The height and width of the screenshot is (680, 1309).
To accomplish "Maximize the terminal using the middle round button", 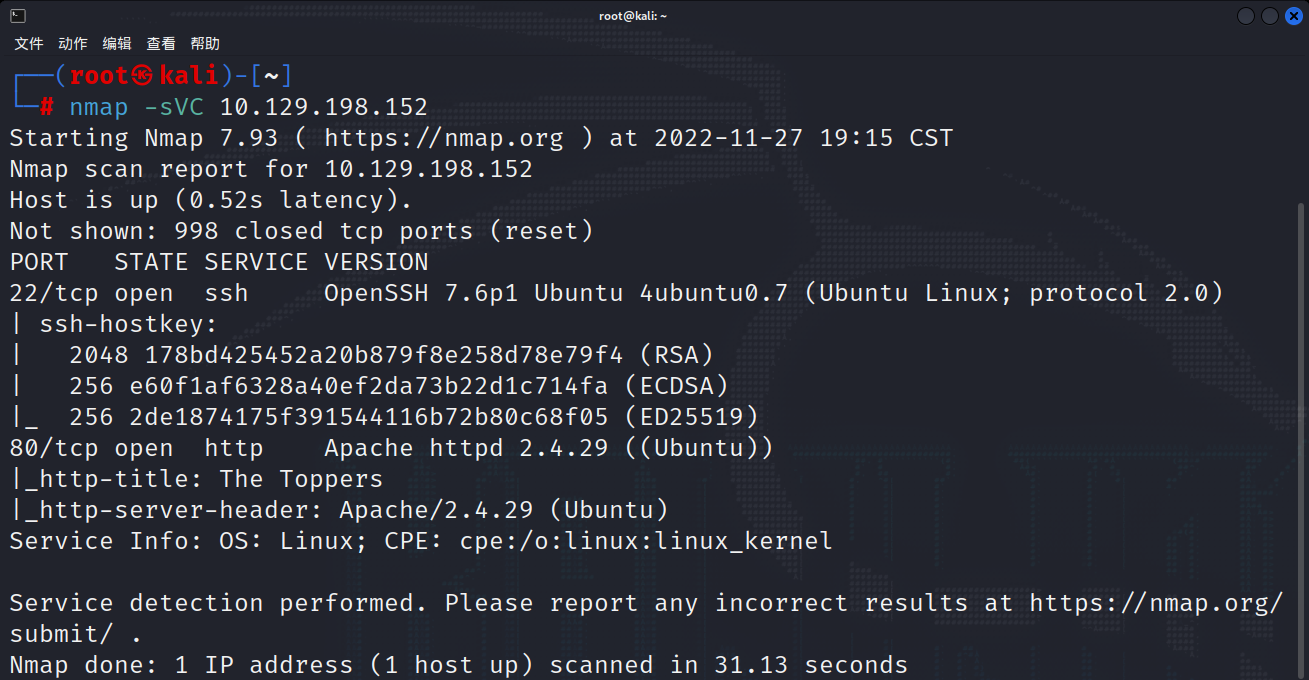I will click(x=1269, y=16).
